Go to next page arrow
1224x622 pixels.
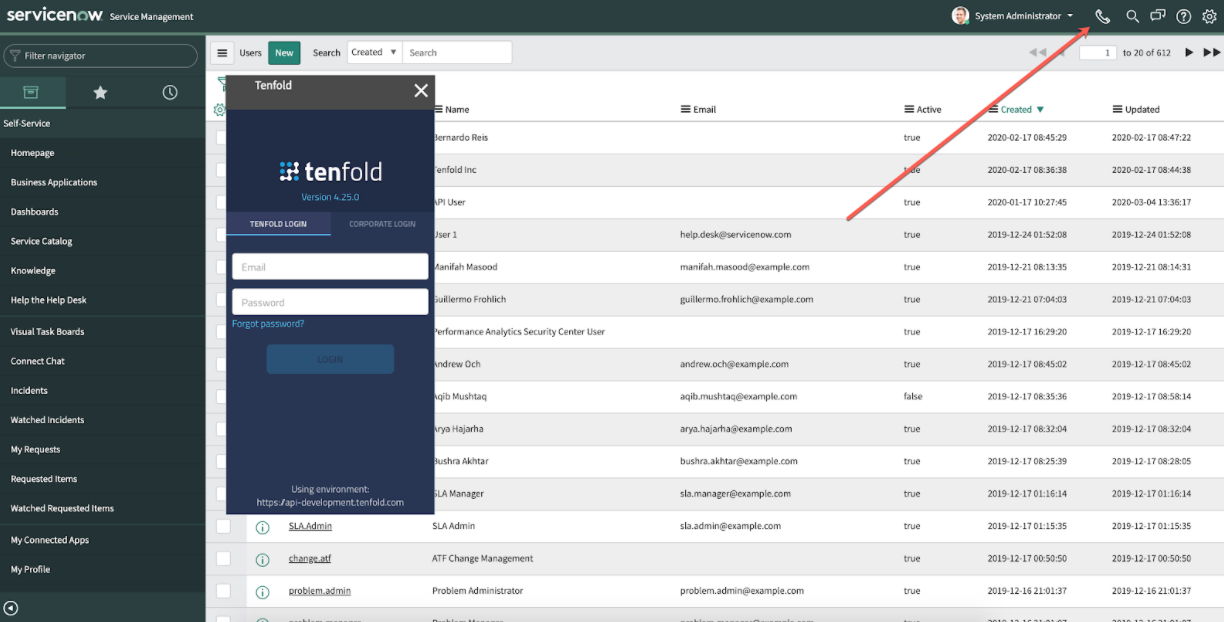1189,52
